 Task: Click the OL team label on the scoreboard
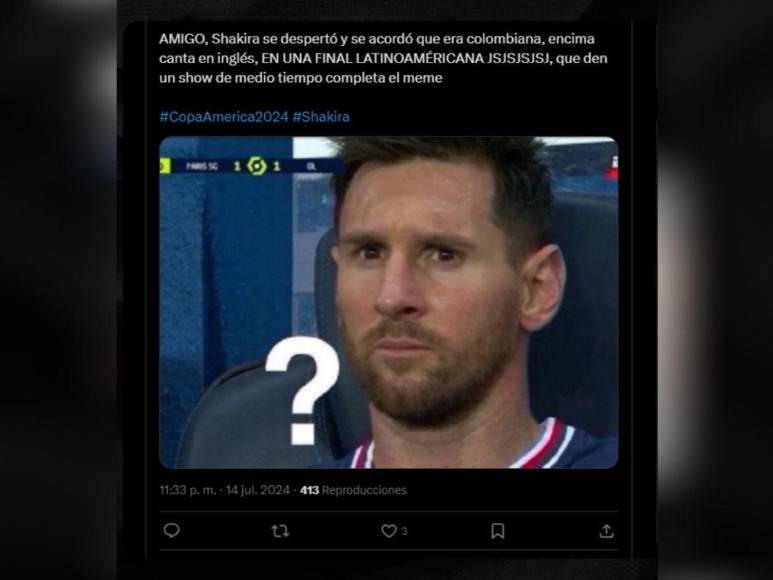(312, 167)
